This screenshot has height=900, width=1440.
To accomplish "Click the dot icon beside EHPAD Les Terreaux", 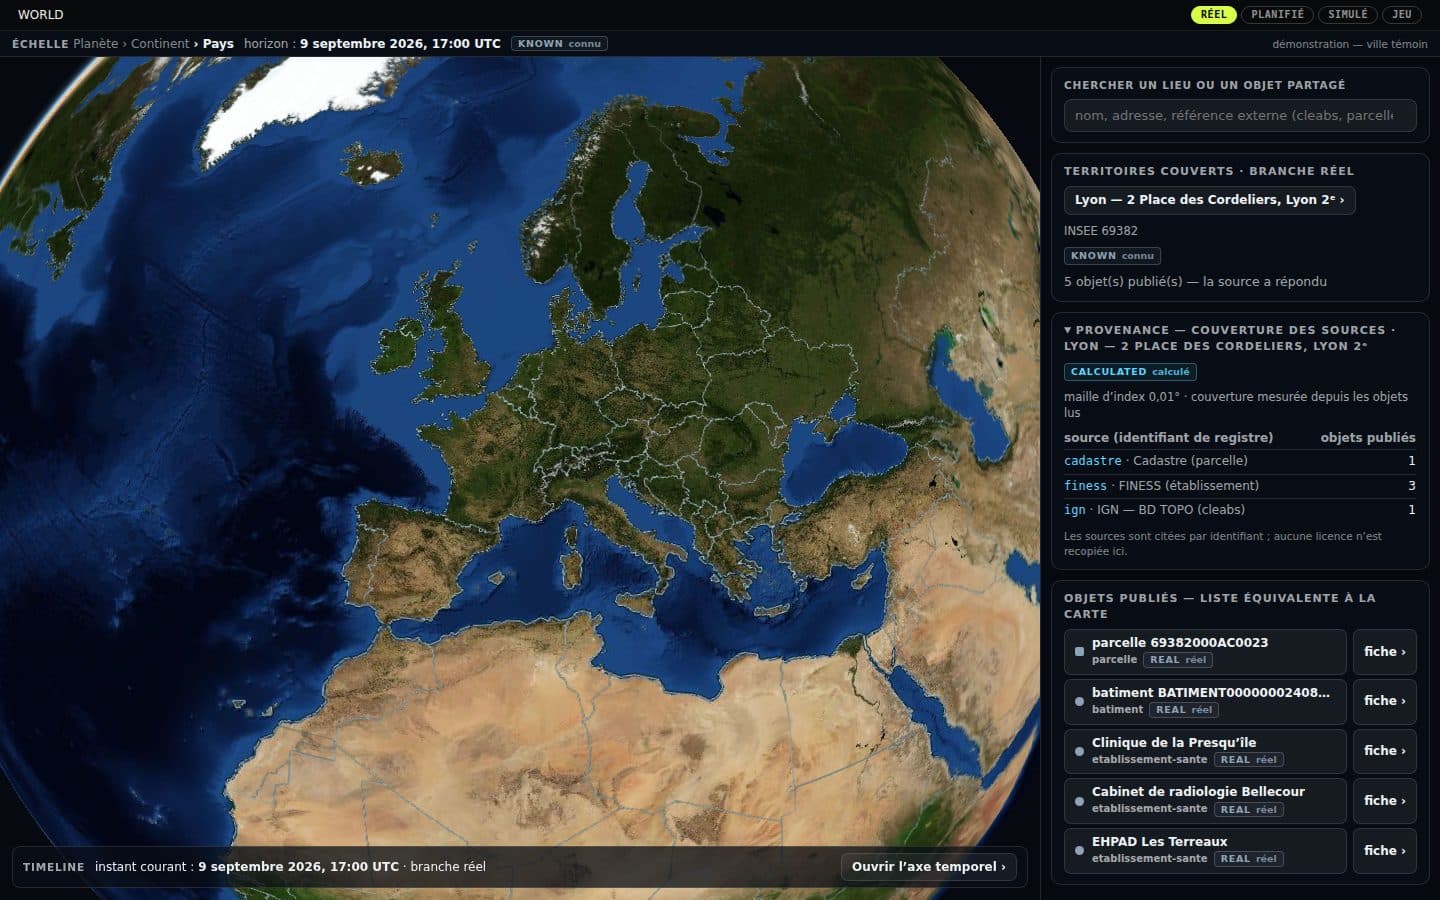I will coord(1079,851).
